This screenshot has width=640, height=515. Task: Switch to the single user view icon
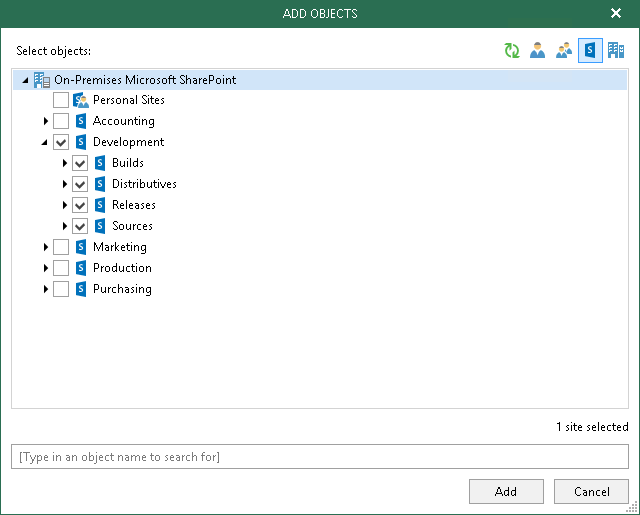pyautogui.click(x=538, y=51)
